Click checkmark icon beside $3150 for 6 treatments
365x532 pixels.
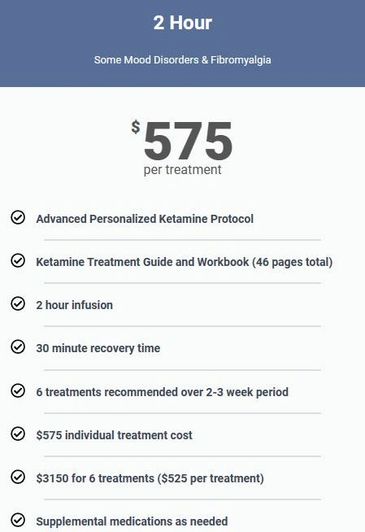coord(18,477)
